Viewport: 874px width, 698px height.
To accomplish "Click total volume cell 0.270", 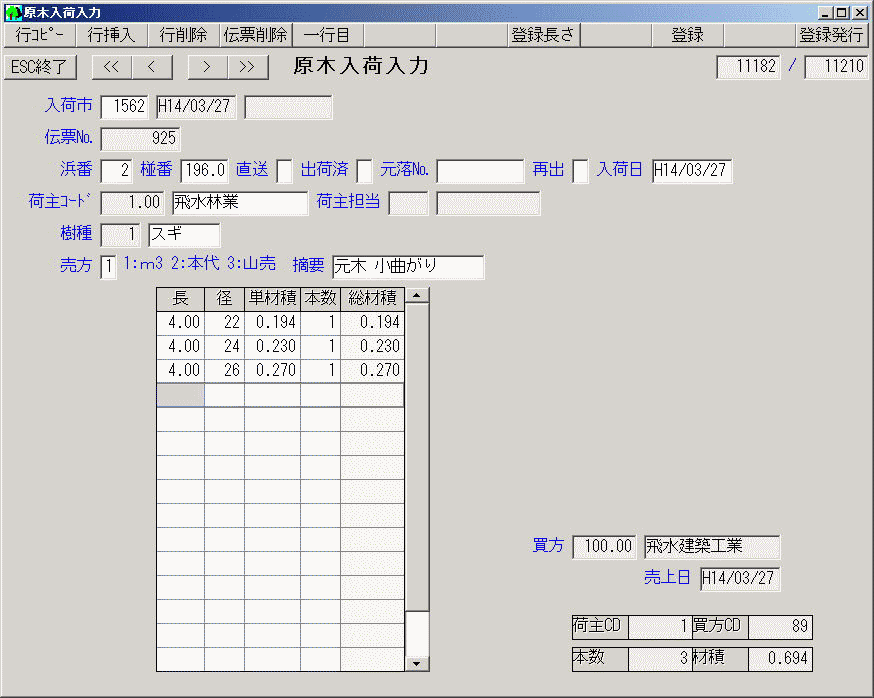I will pos(372,371).
